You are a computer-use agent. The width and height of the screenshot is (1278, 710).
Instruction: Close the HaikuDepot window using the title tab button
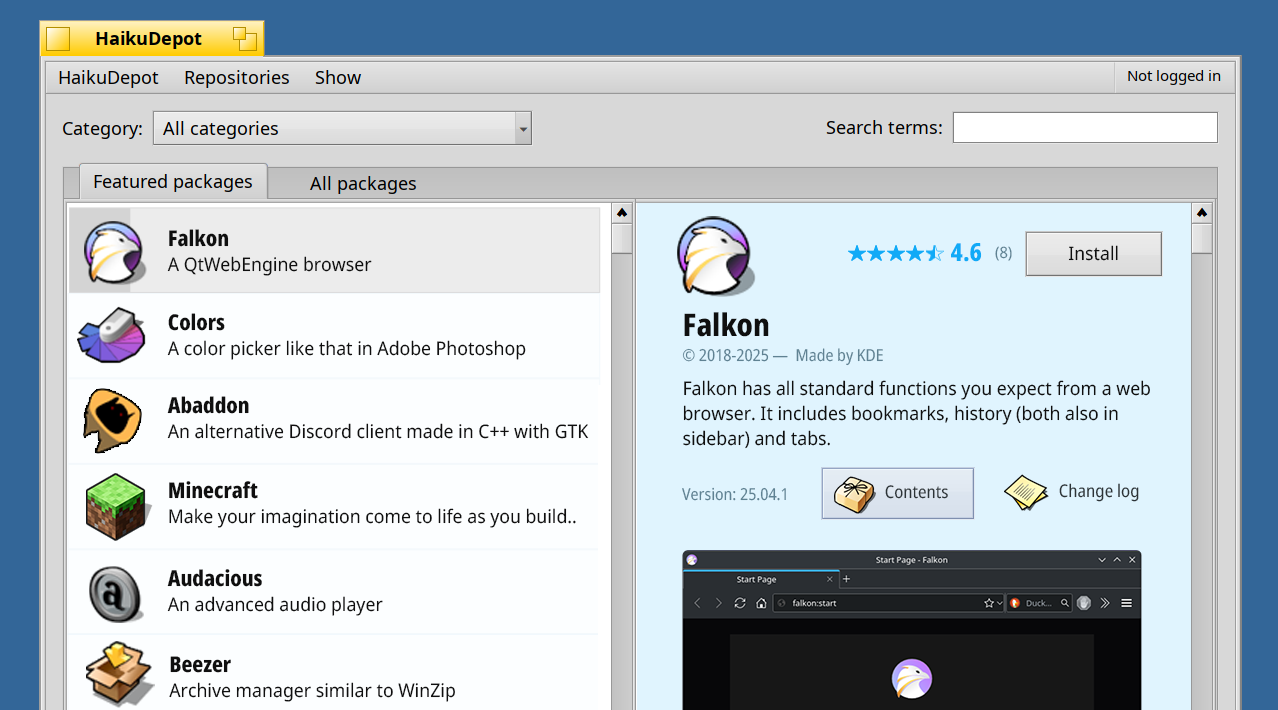pyautogui.click(x=58, y=39)
